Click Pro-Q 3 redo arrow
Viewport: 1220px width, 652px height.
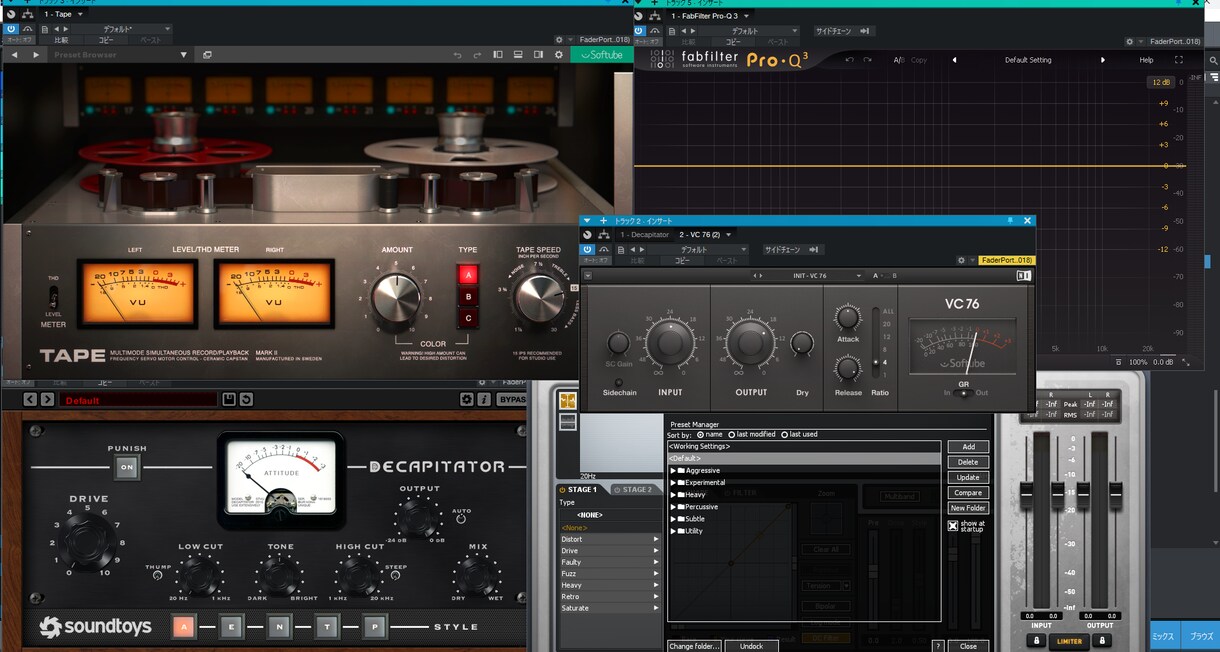click(870, 60)
